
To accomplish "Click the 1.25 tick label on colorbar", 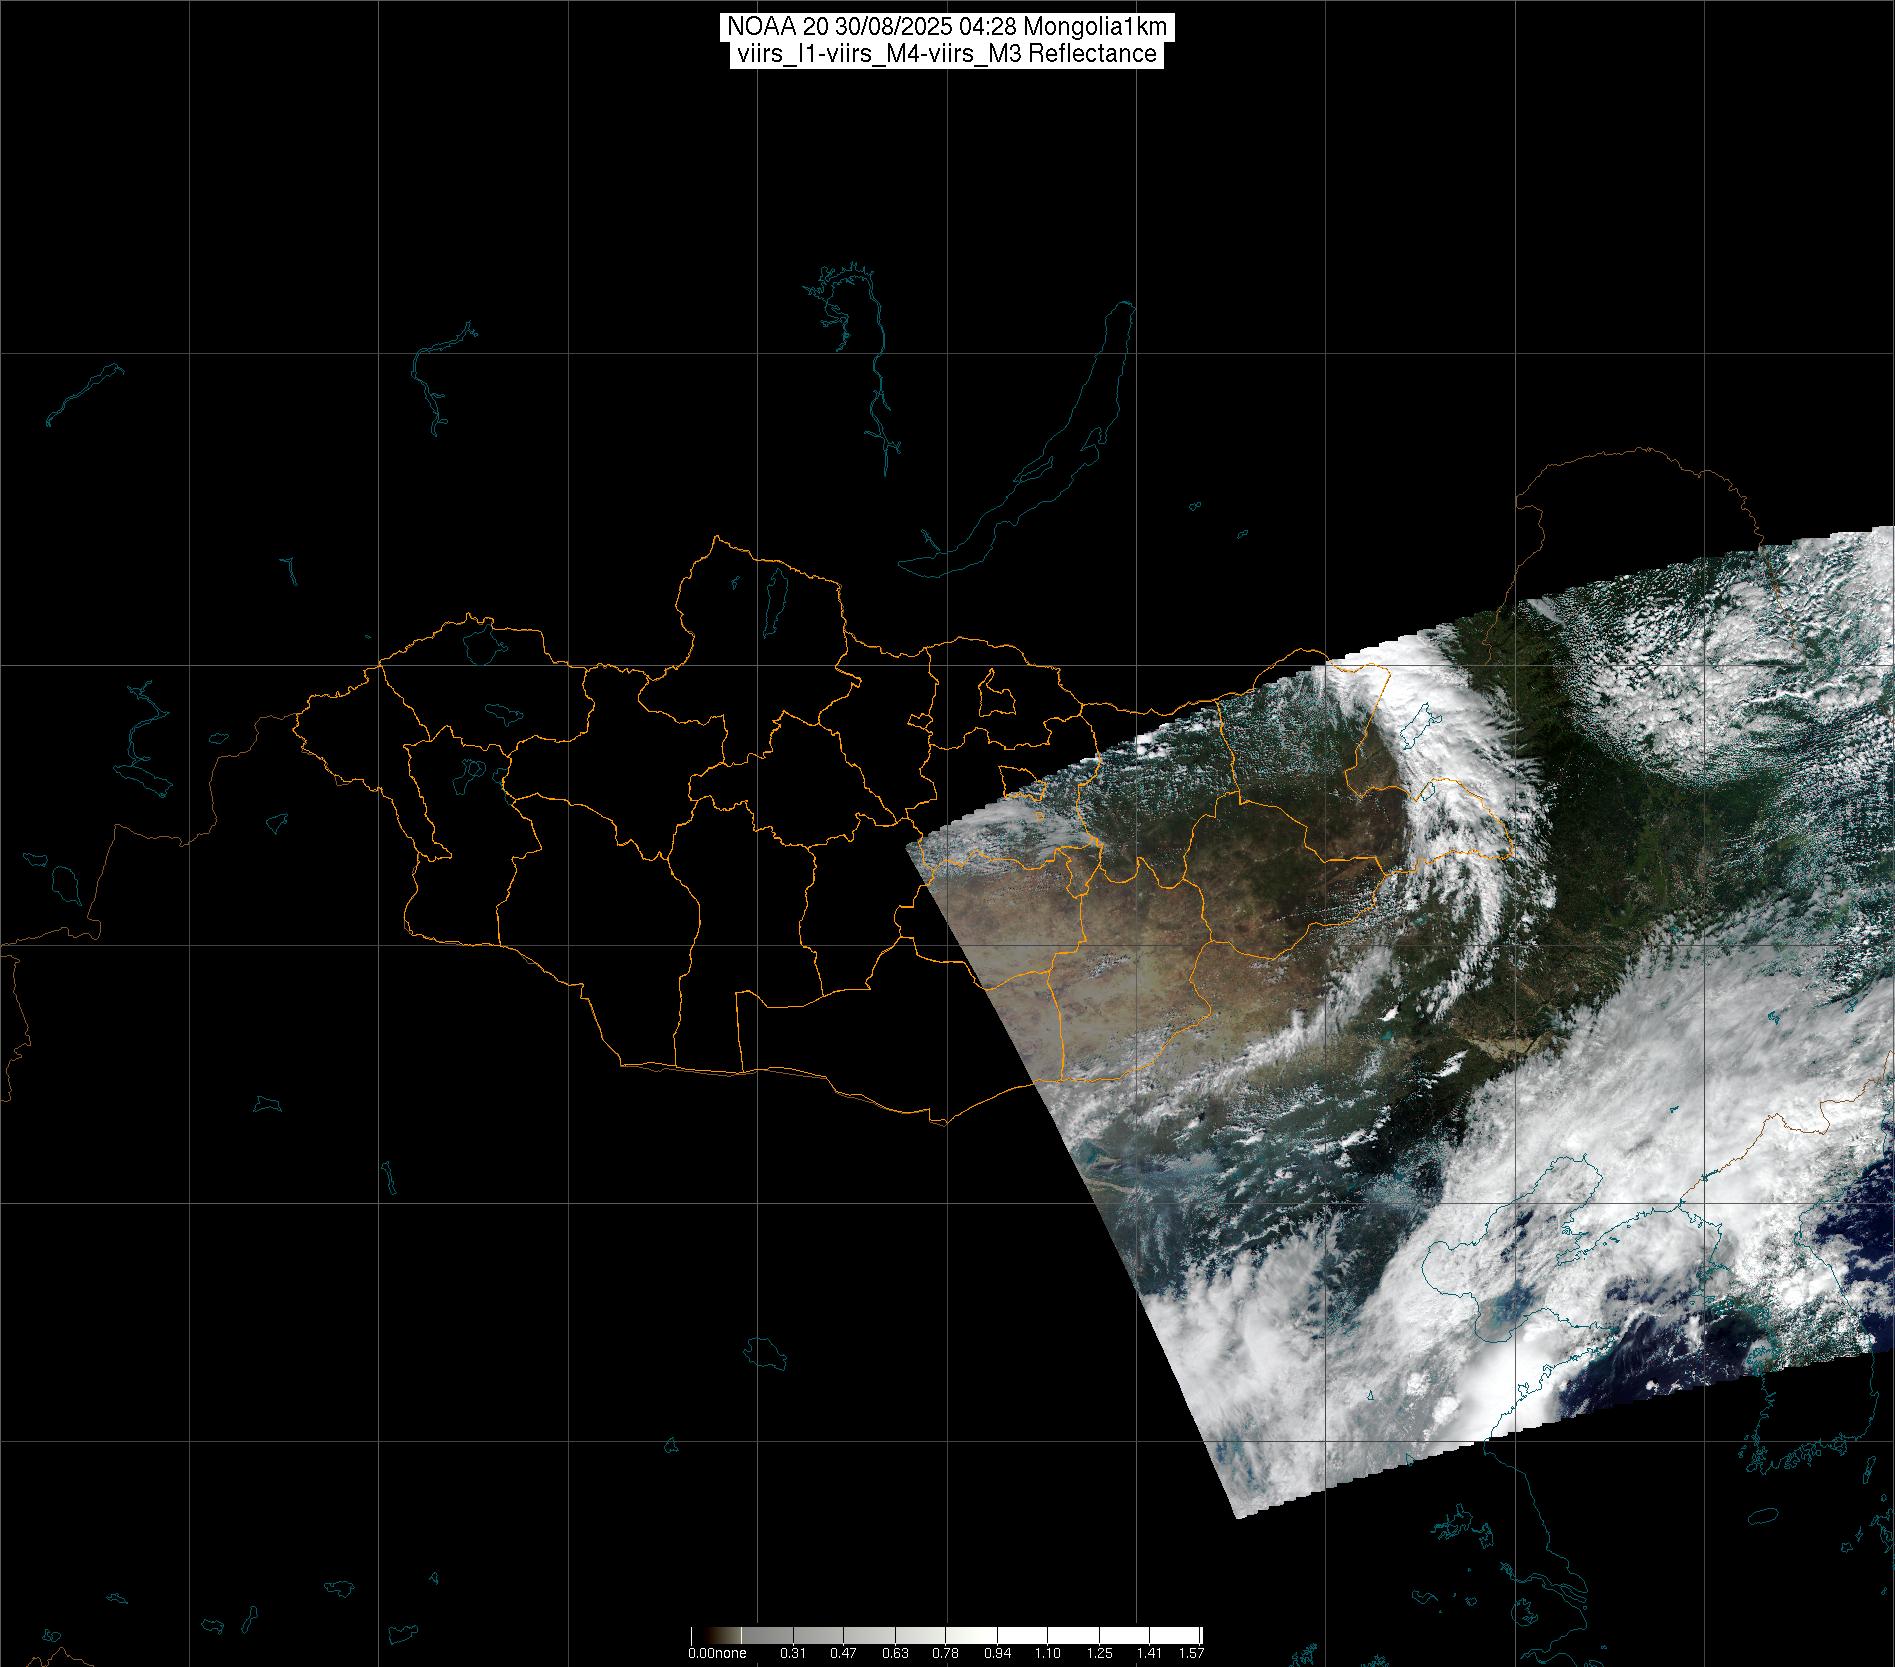I will pos(1099,1653).
